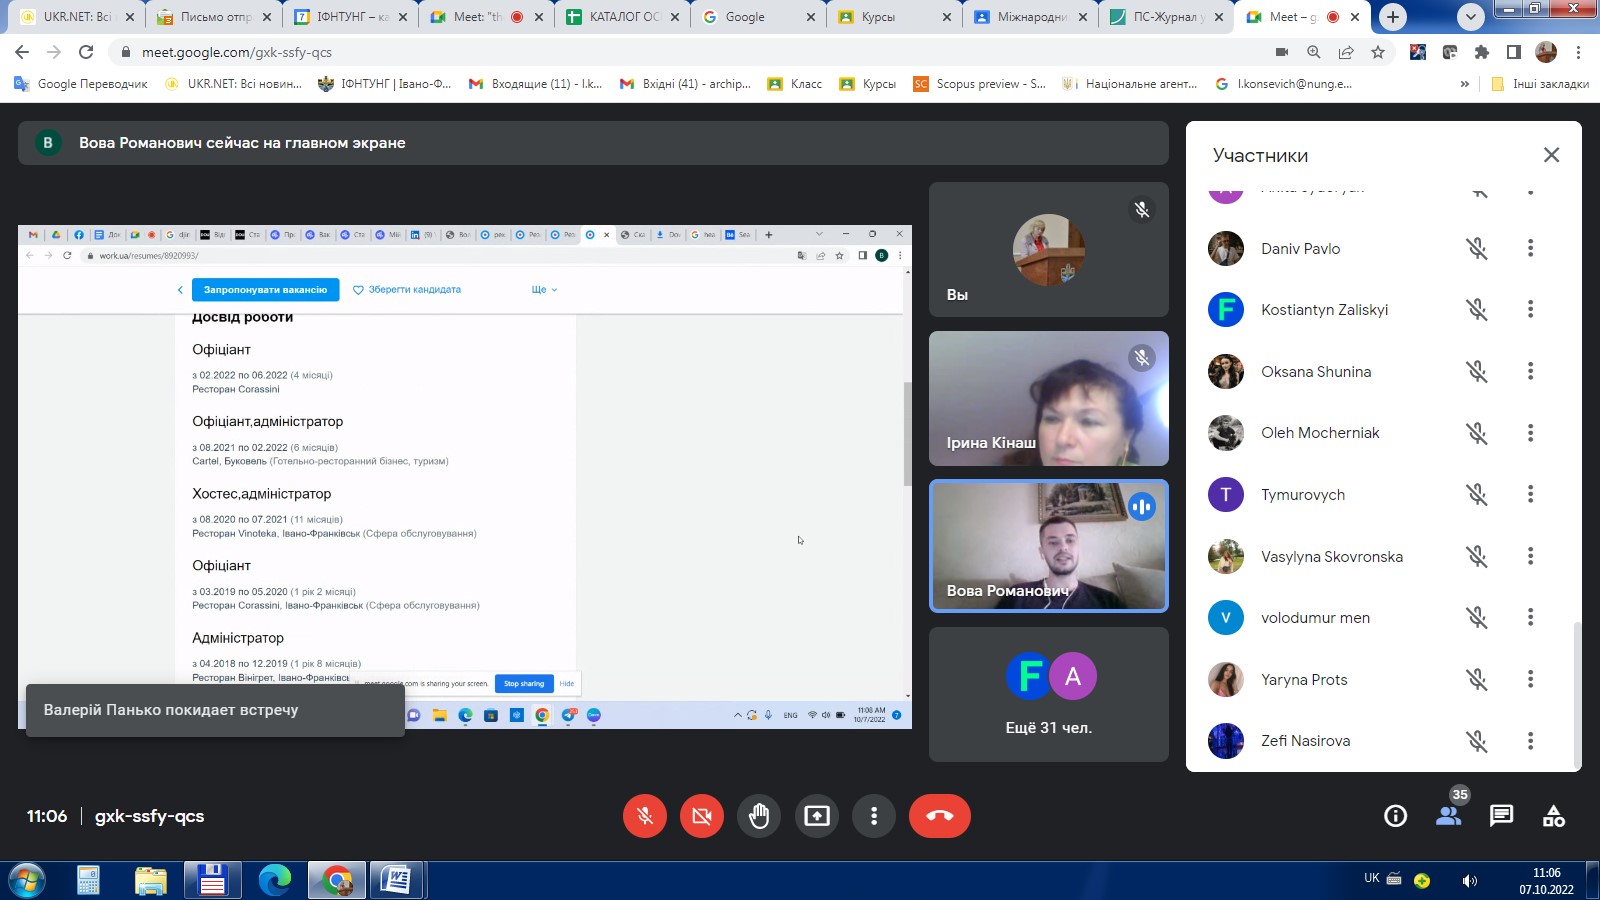
Task: Mute Daniv Pavlo's microphone
Action: click(1476, 248)
